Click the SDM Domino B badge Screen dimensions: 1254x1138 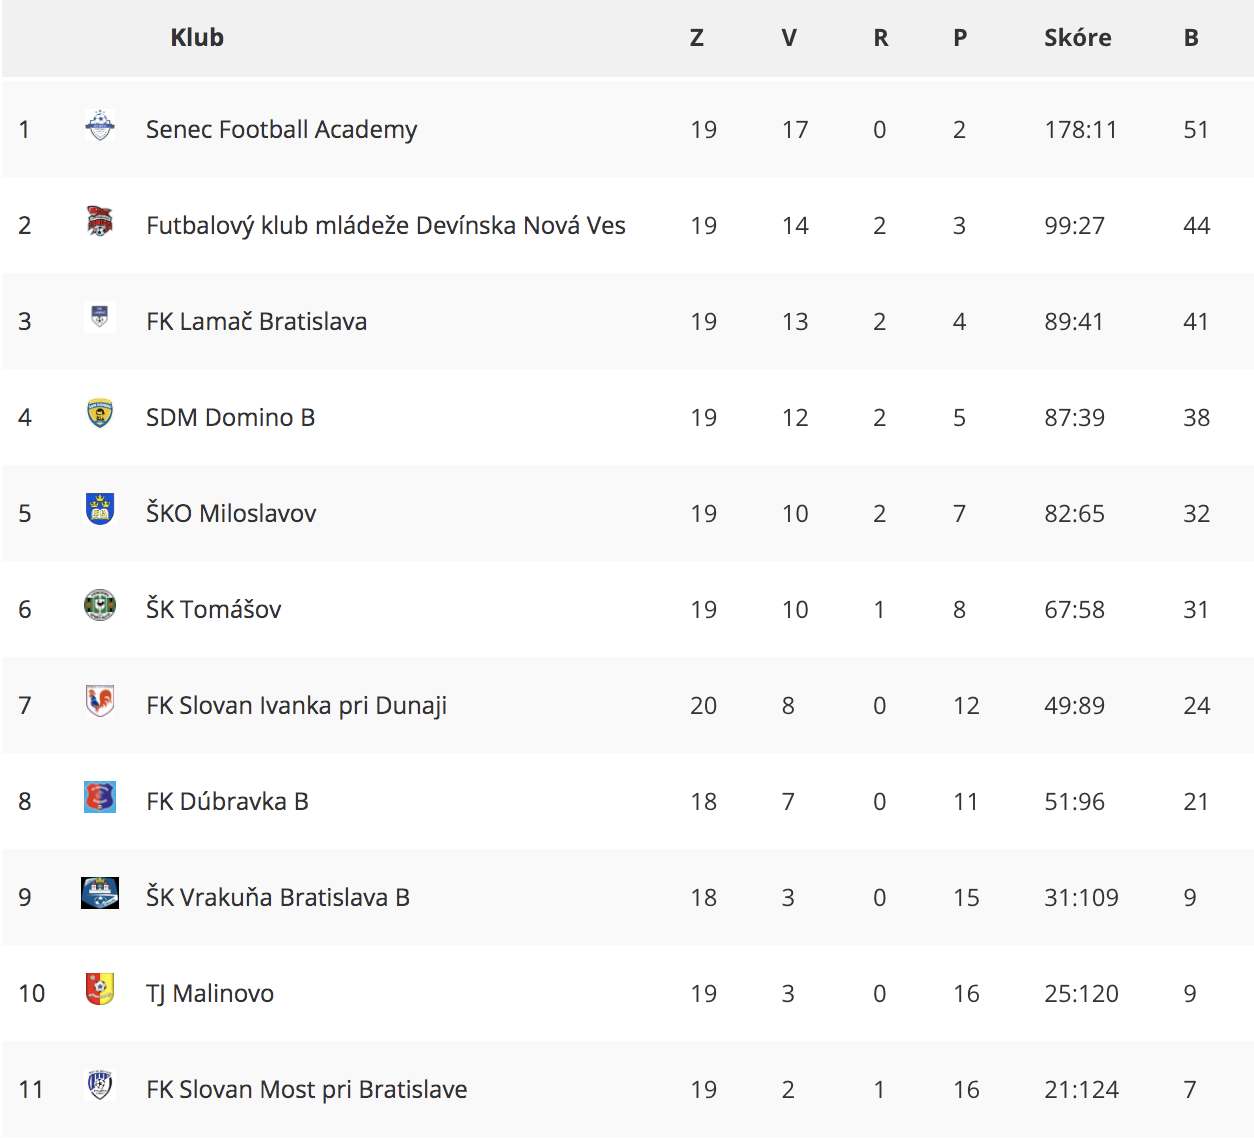coord(100,413)
